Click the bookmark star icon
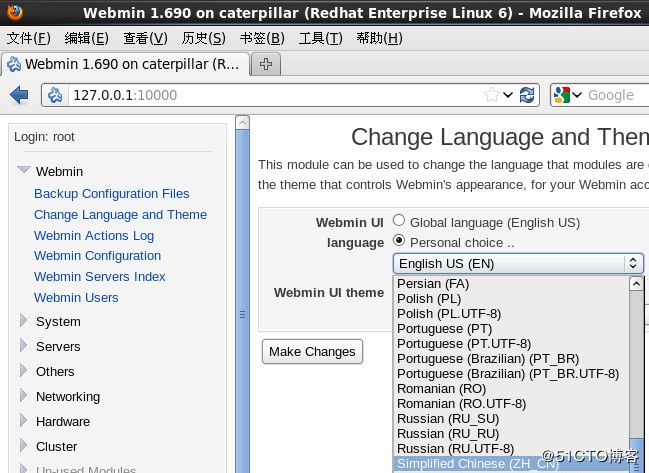 pos(492,95)
